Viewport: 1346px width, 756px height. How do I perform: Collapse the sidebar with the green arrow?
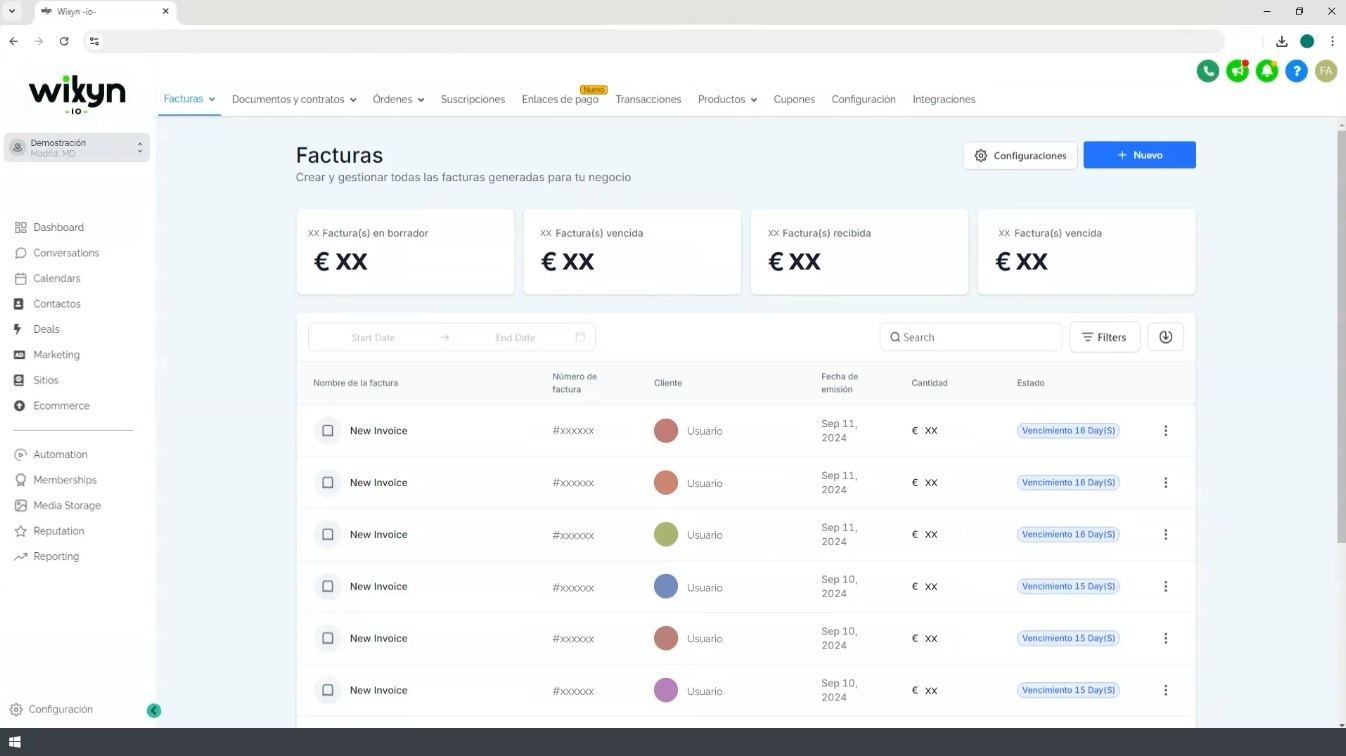point(154,711)
